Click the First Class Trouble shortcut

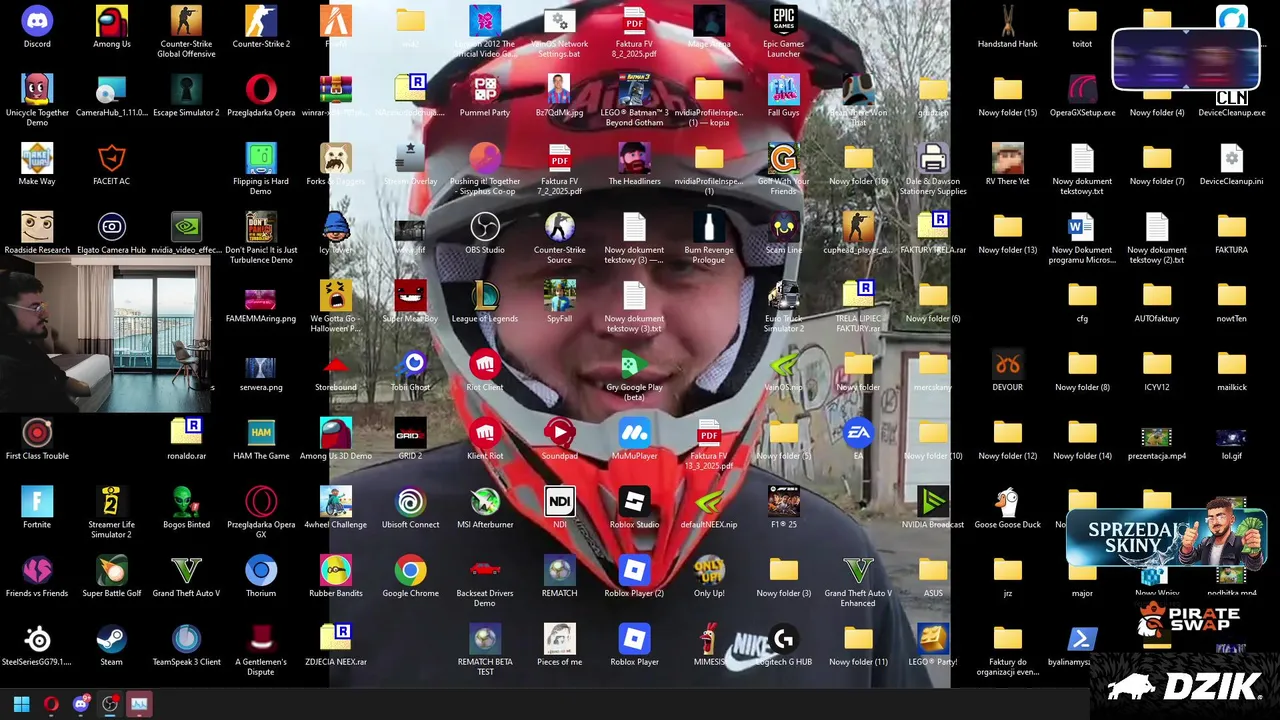click(x=37, y=439)
